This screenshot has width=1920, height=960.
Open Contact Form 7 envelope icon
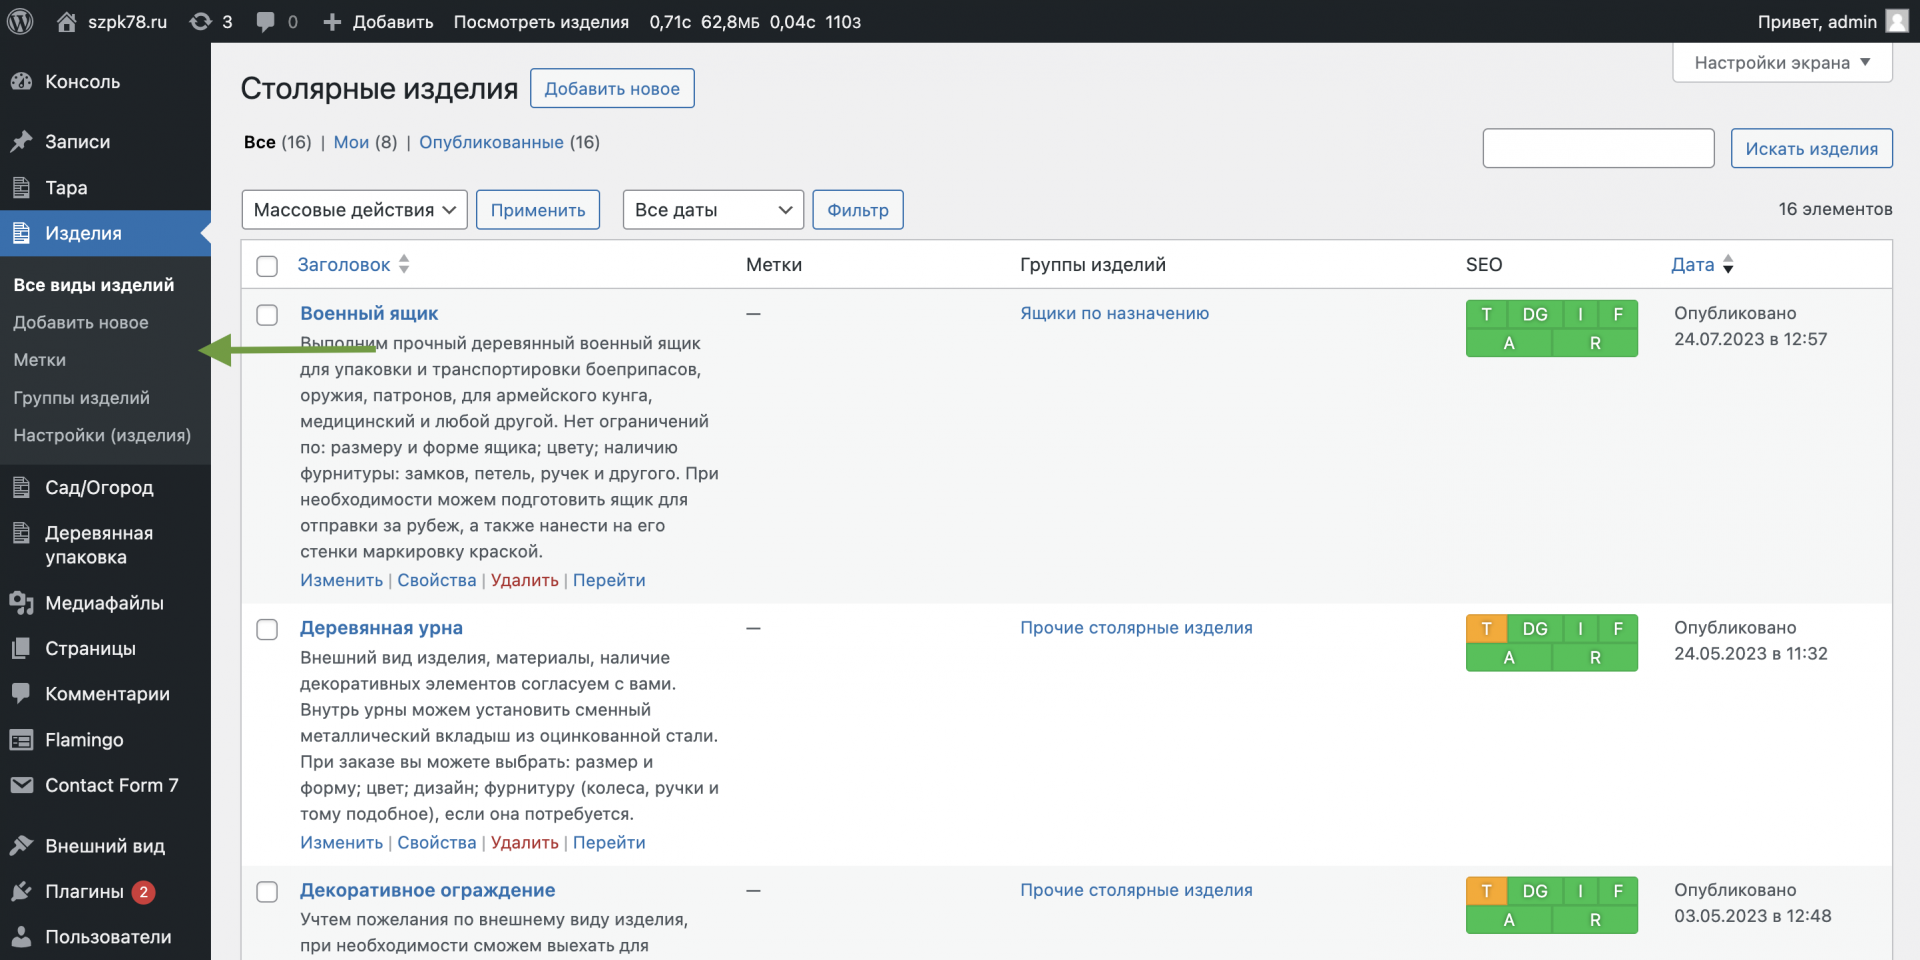pyautogui.click(x=21, y=785)
